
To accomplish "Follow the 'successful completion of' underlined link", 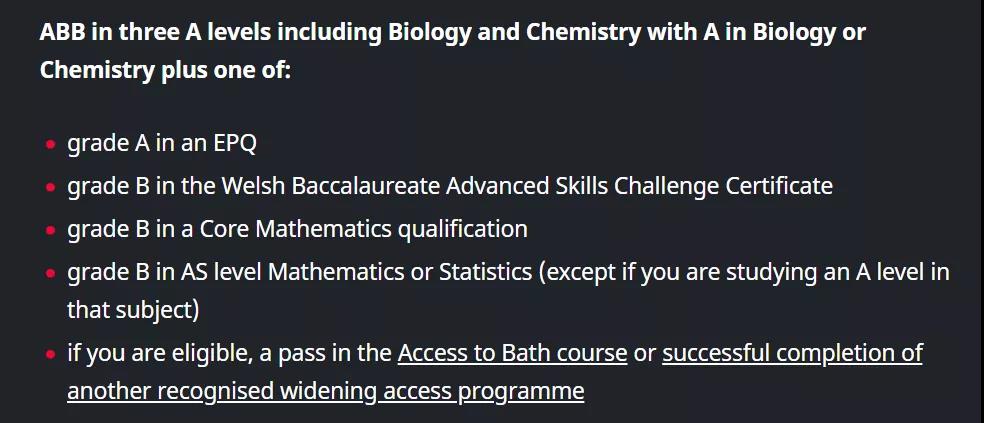I will [792, 353].
